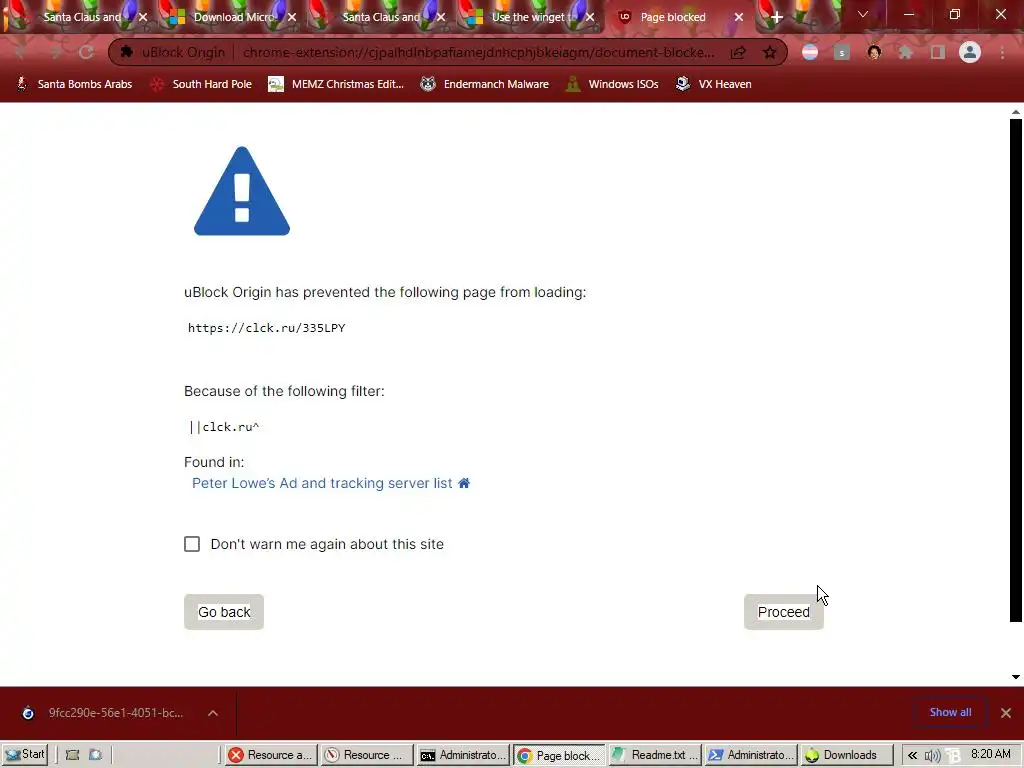This screenshot has height=768, width=1024.
Task: Reload the page with refresh icon
Action: tap(86, 52)
